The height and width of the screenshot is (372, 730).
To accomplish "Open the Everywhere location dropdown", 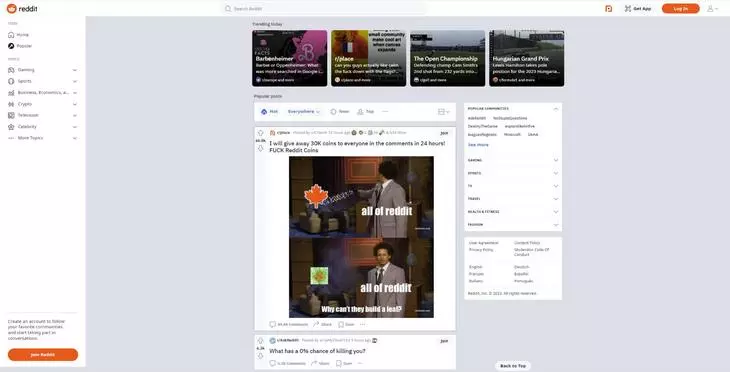I will click(304, 112).
